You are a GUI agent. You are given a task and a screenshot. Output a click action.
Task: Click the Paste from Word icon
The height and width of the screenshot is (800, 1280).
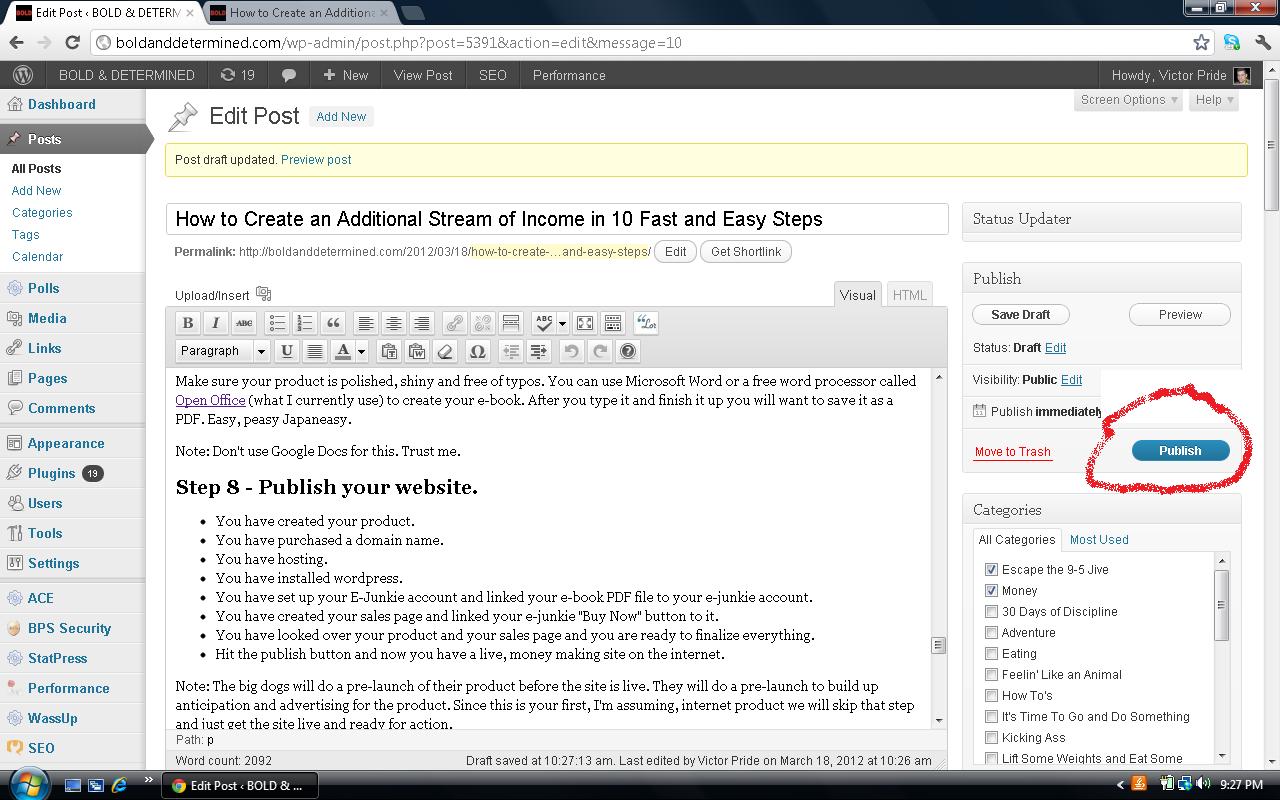(417, 351)
